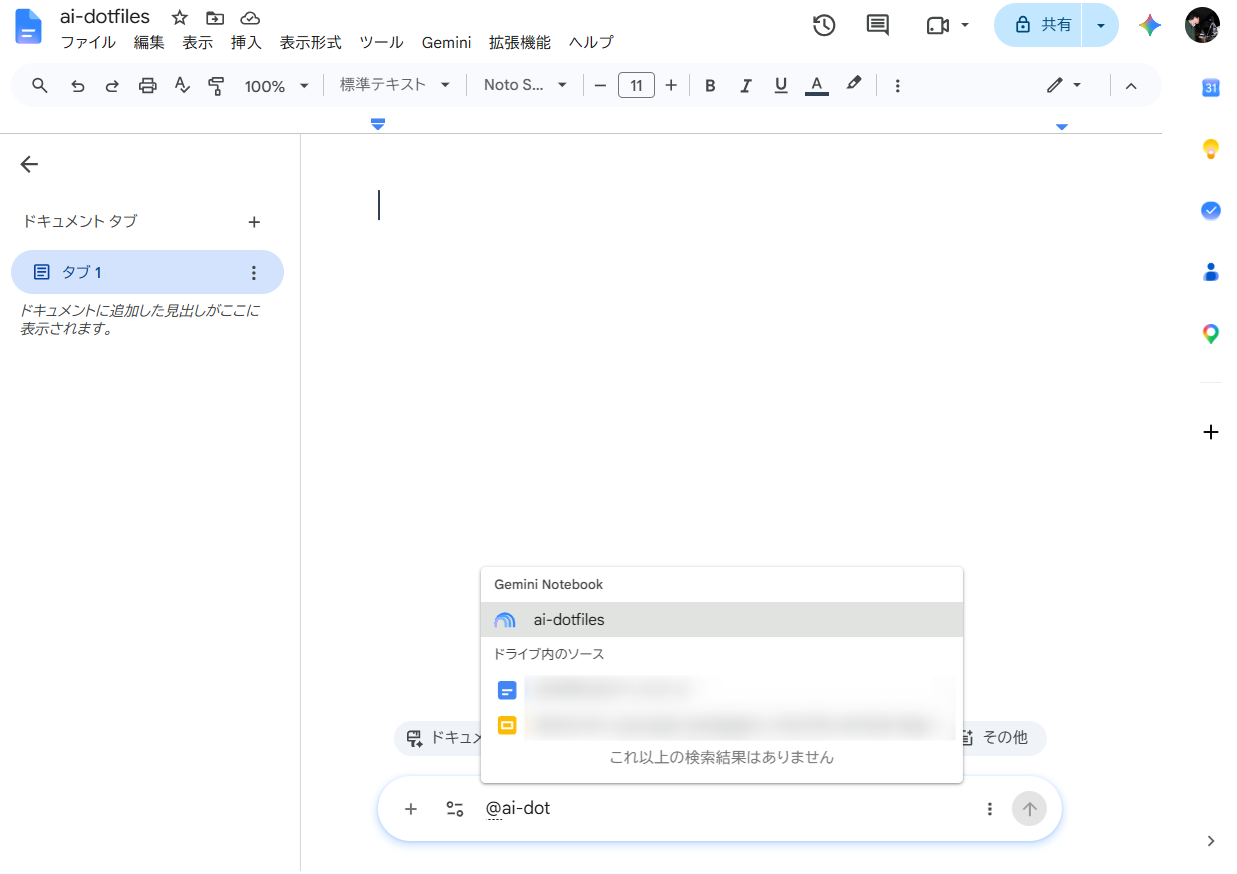Open version history clock icon

824,26
